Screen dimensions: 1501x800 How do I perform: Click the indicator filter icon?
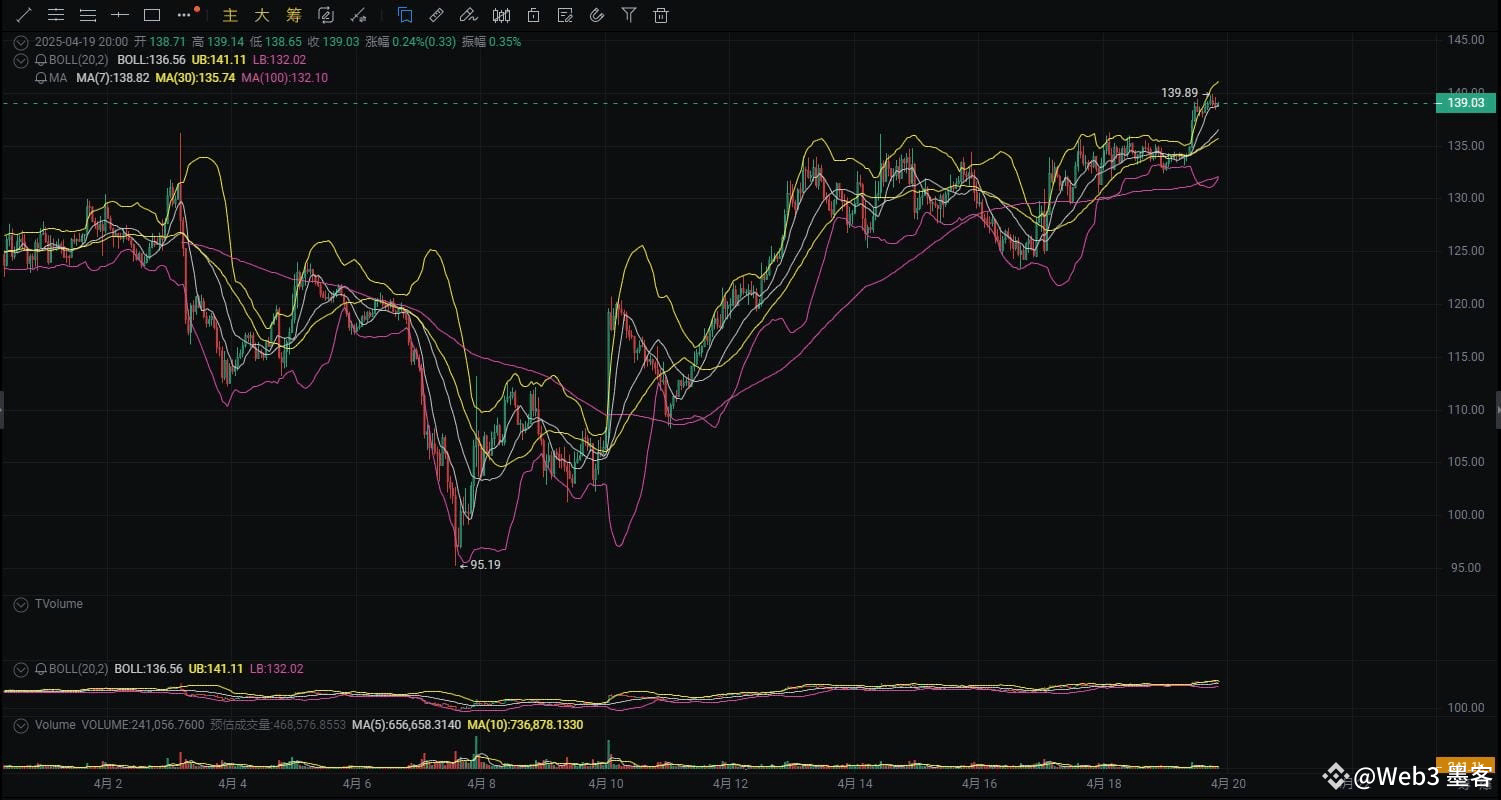pyautogui.click(x=629, y=15)
